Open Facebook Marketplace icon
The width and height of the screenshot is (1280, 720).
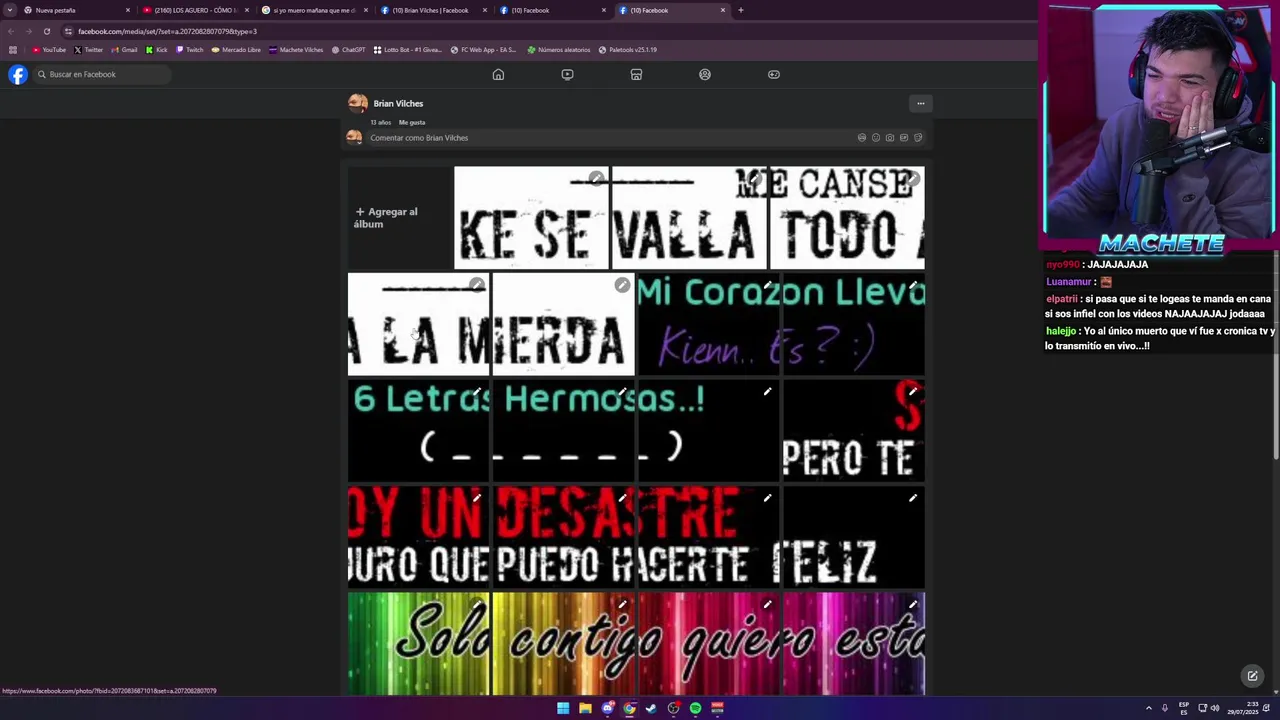click(x=636, y=74)
